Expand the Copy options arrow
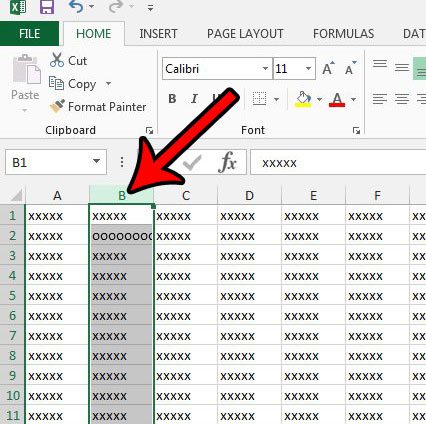The width and height of the screenshot is (426, 424). [x=108, y=83]
